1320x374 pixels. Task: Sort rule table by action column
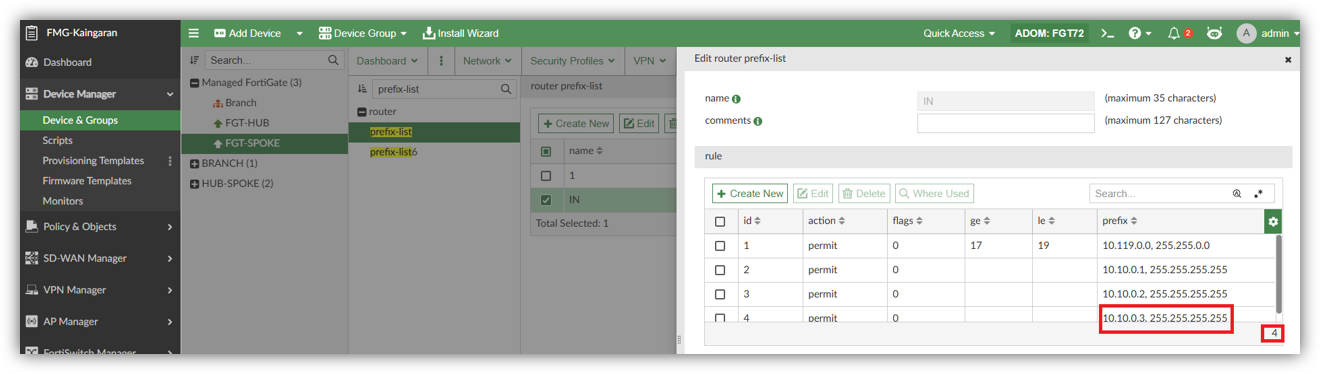[843, 221]
